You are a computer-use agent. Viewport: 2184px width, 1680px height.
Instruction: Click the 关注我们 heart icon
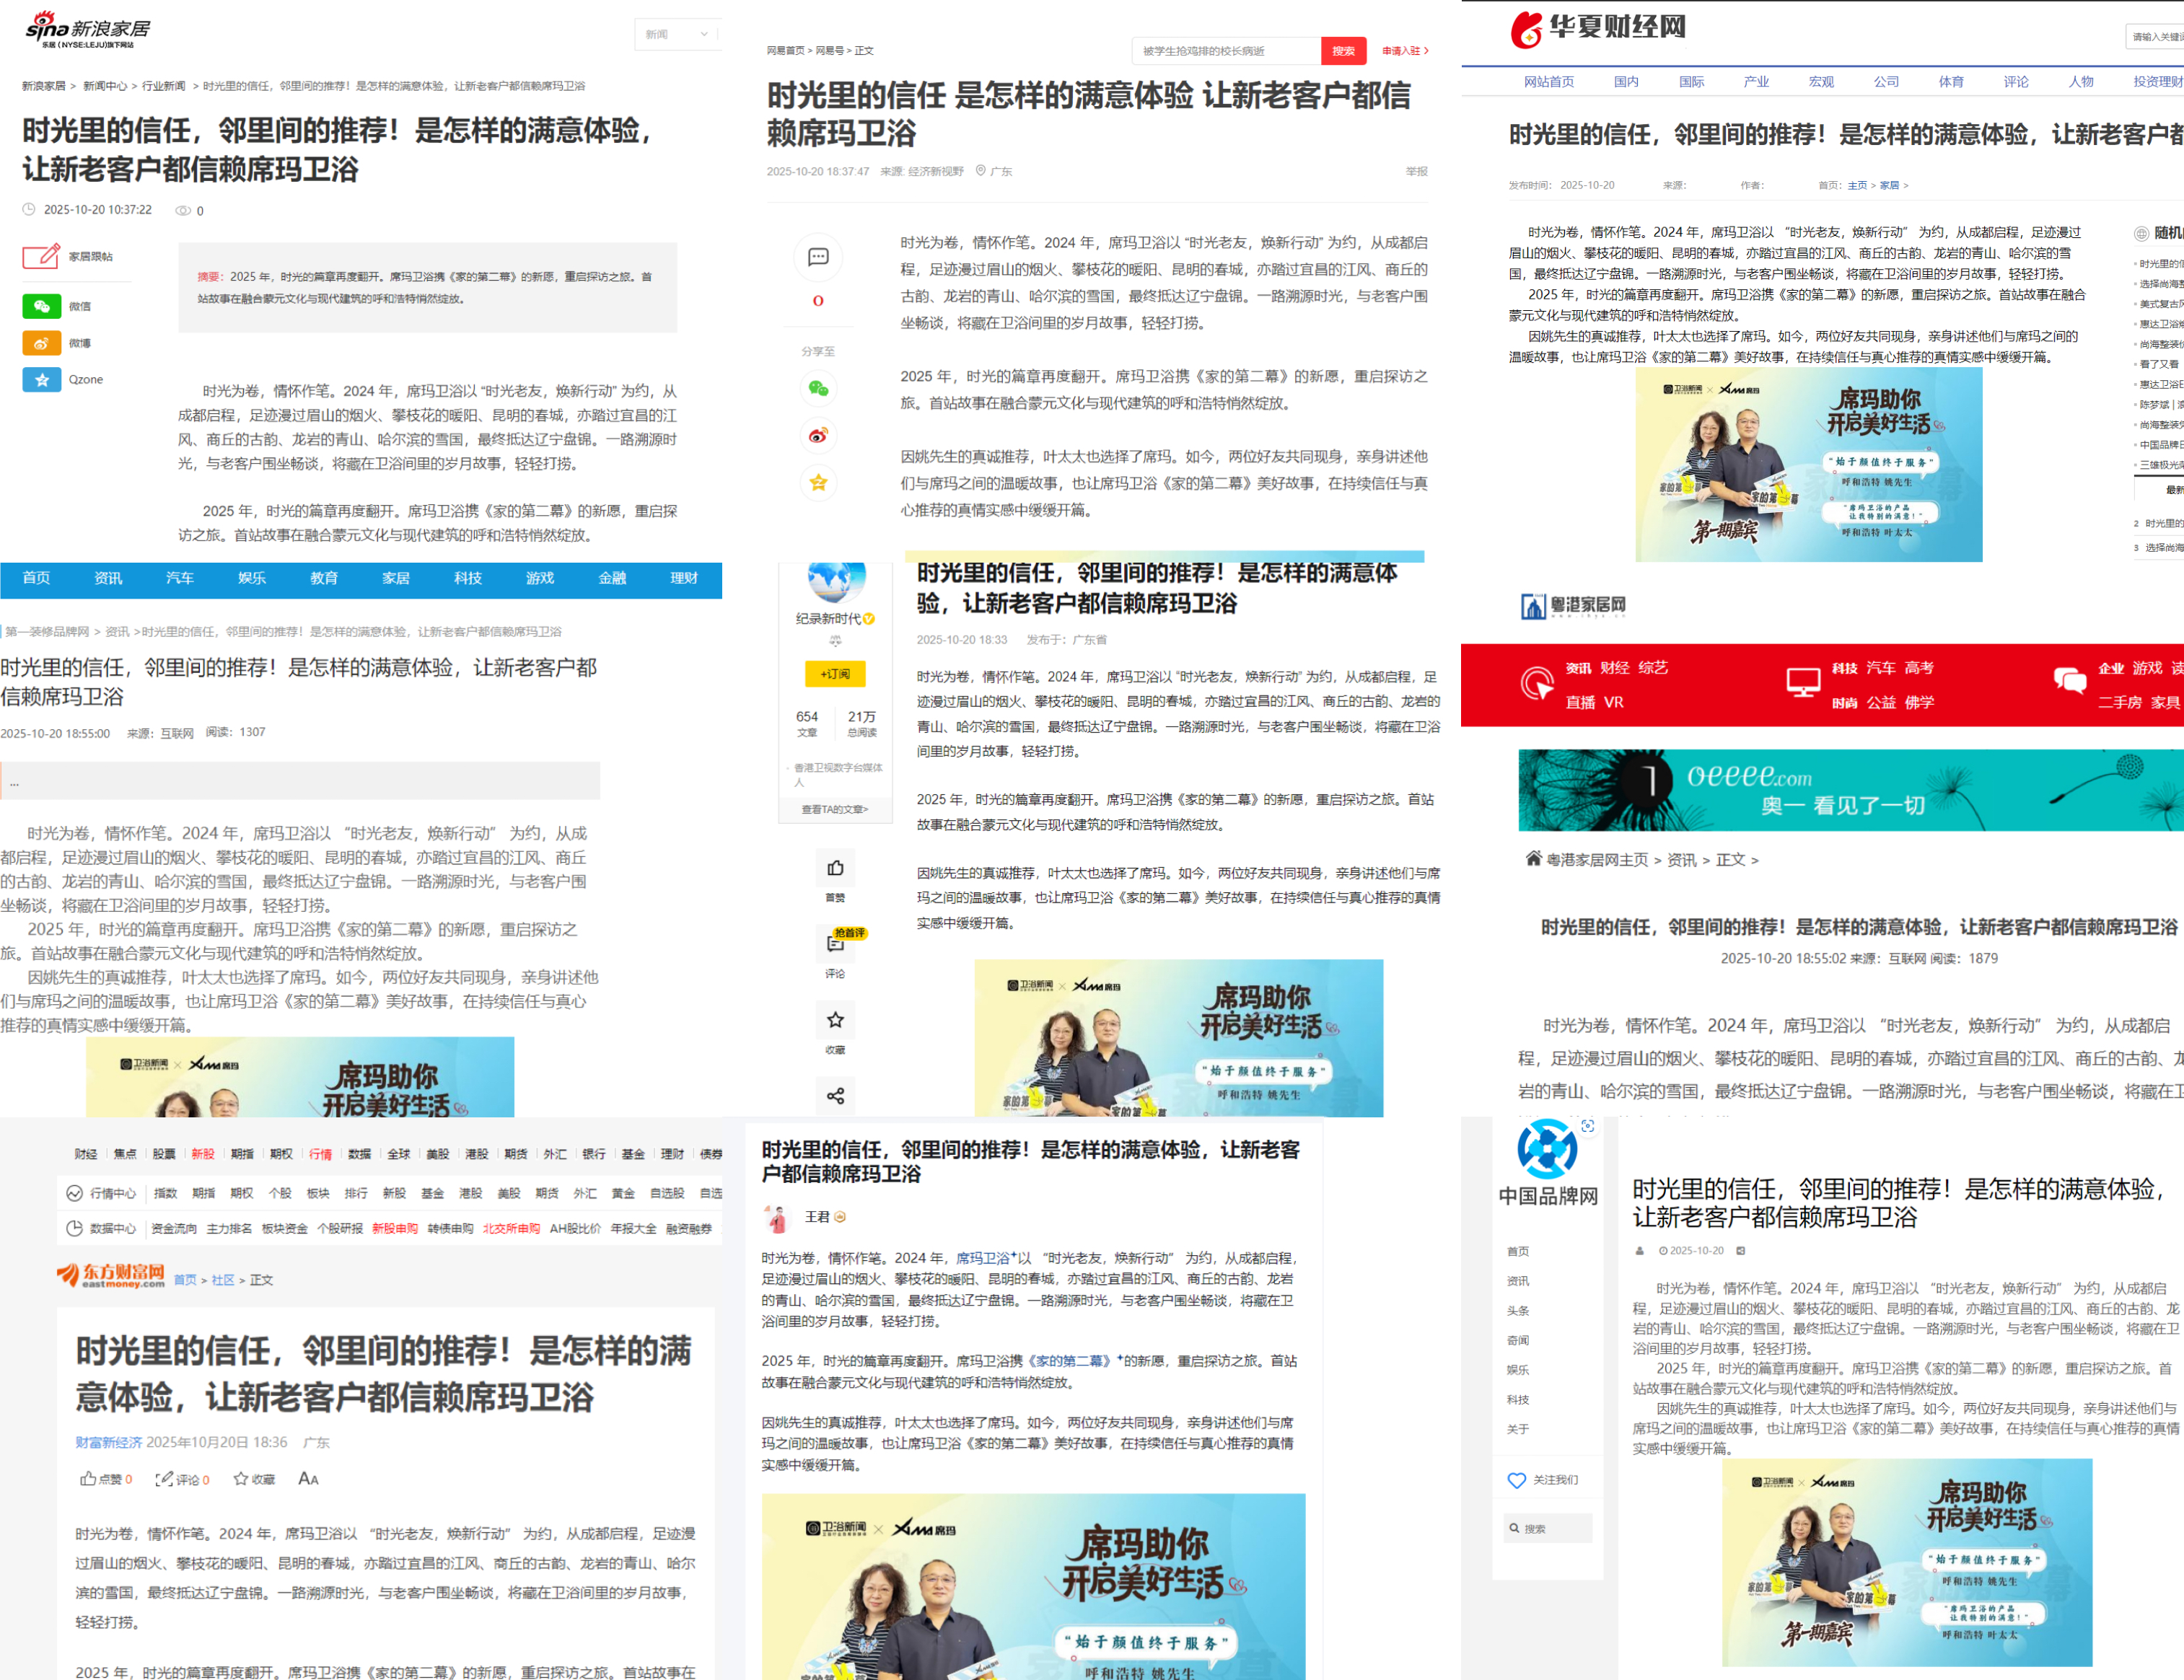(1516, 1480)
